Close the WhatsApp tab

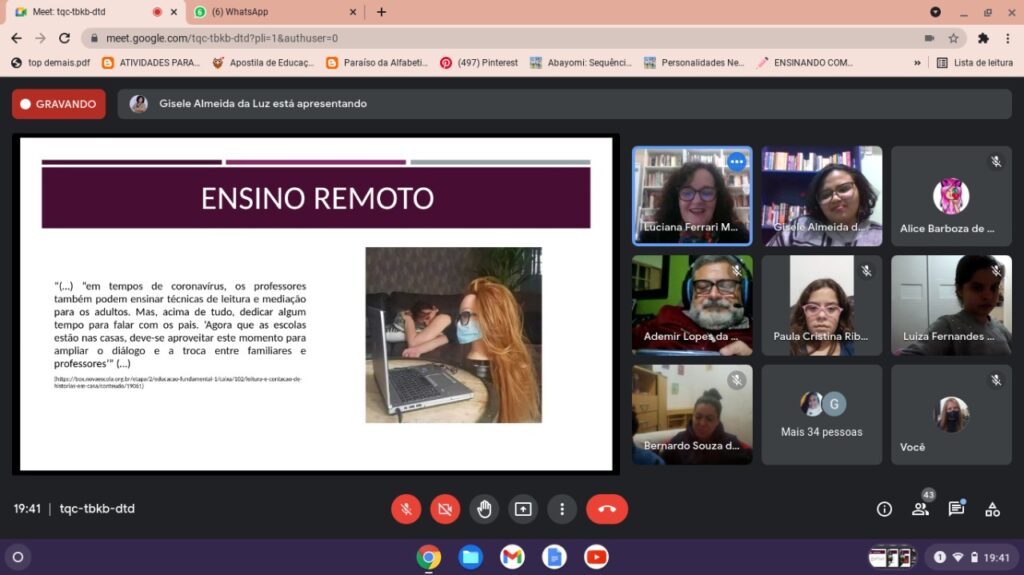(x=353, y=12)
